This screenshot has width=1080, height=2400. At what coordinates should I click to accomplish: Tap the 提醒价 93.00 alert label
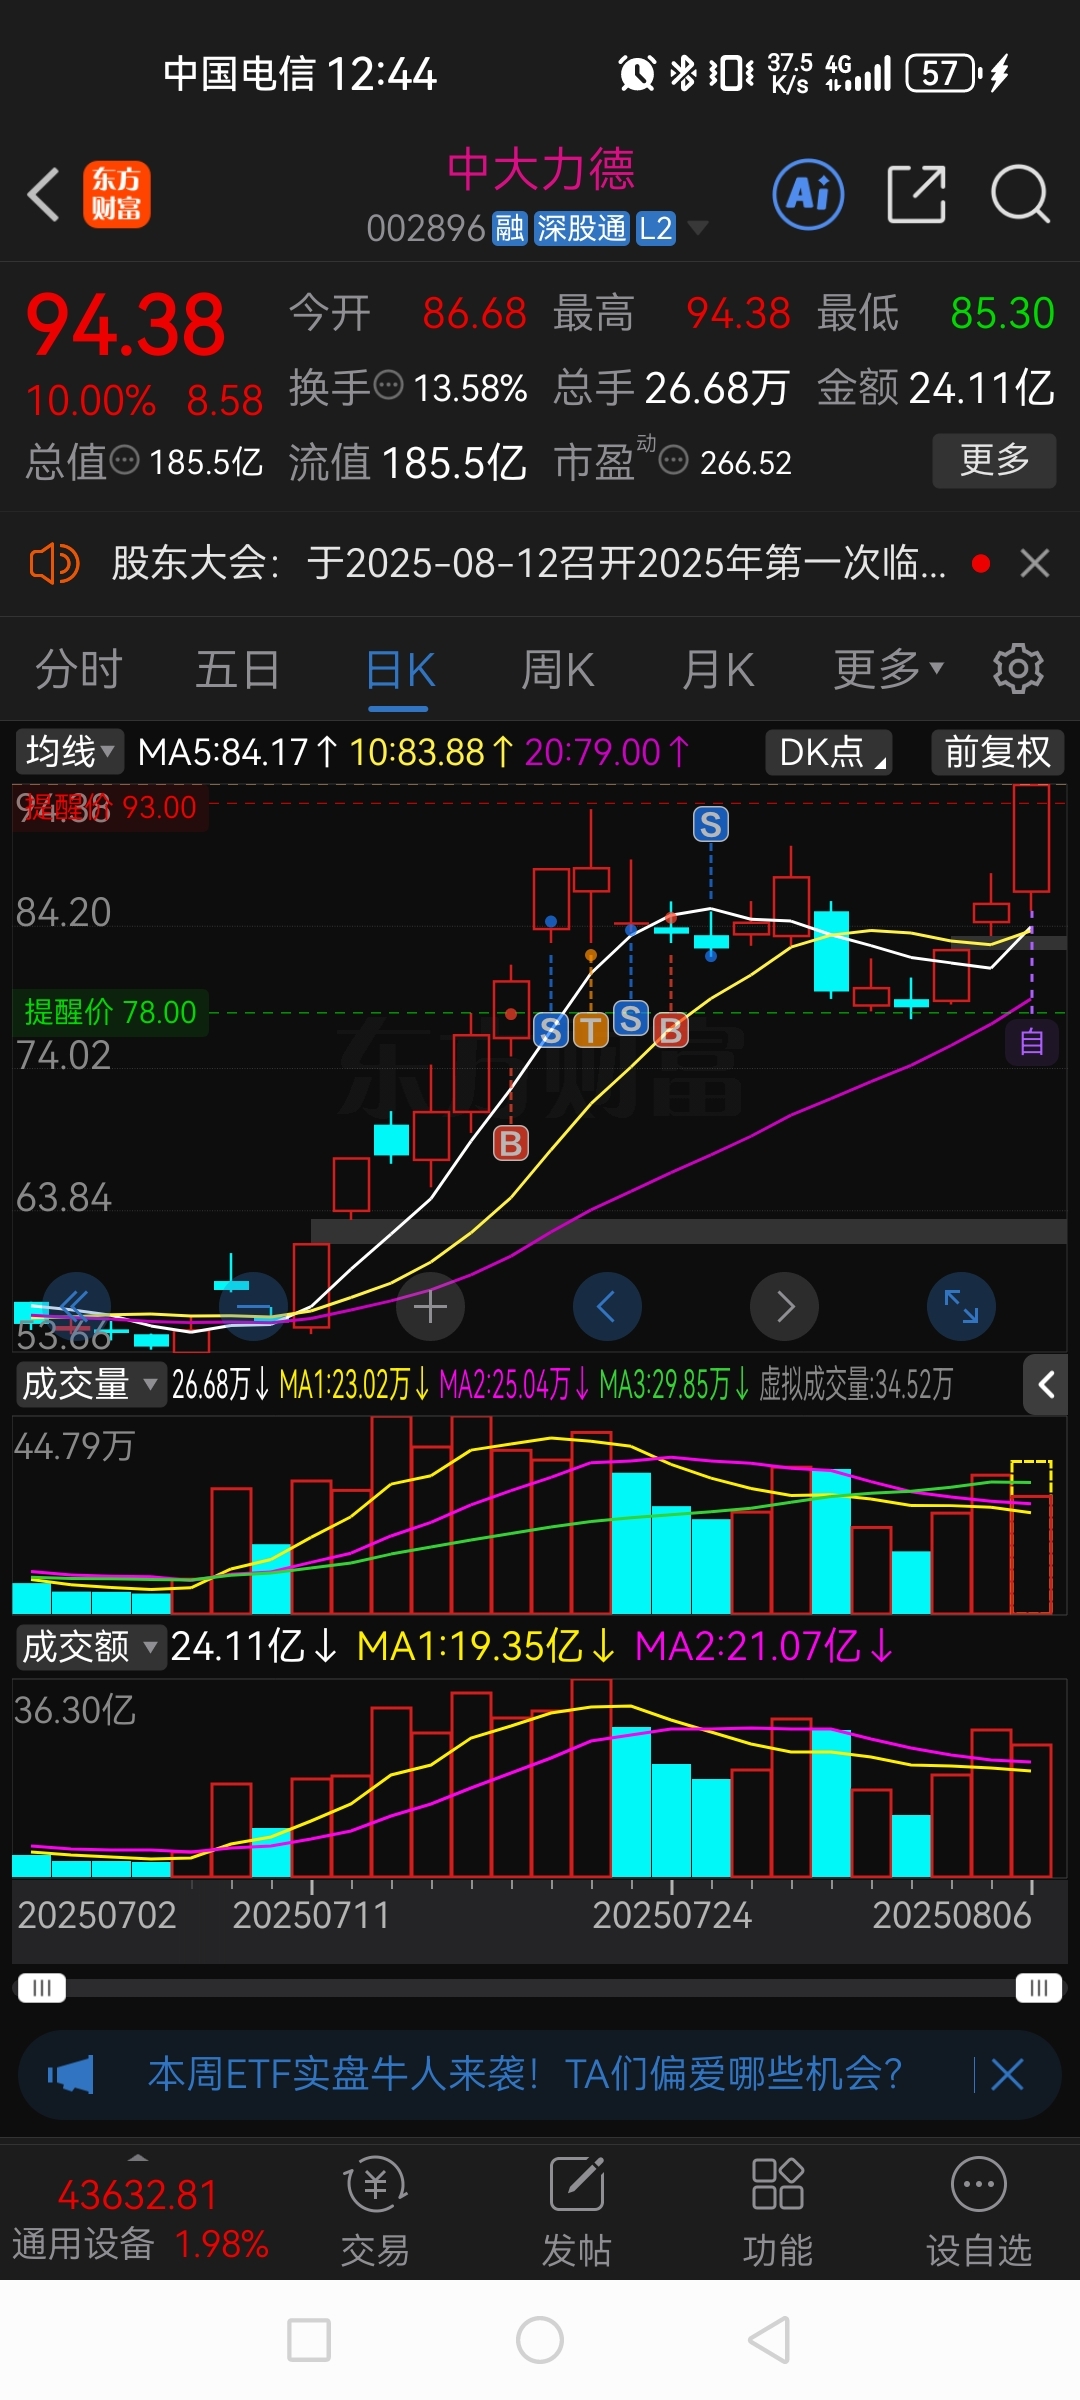110,808
